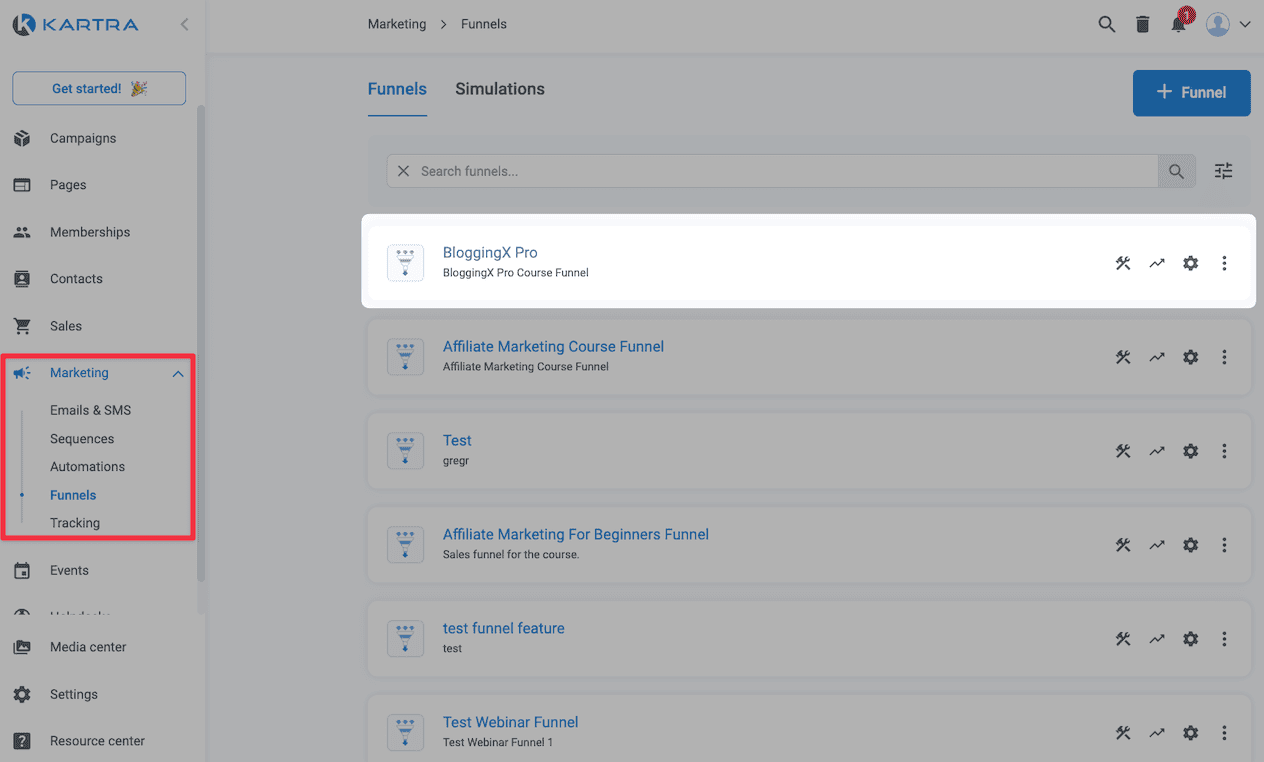The height and width of the screenshot is (762, 1264).
Task: Open settings gear for the gregr Test funnel
Action: 1190,451
